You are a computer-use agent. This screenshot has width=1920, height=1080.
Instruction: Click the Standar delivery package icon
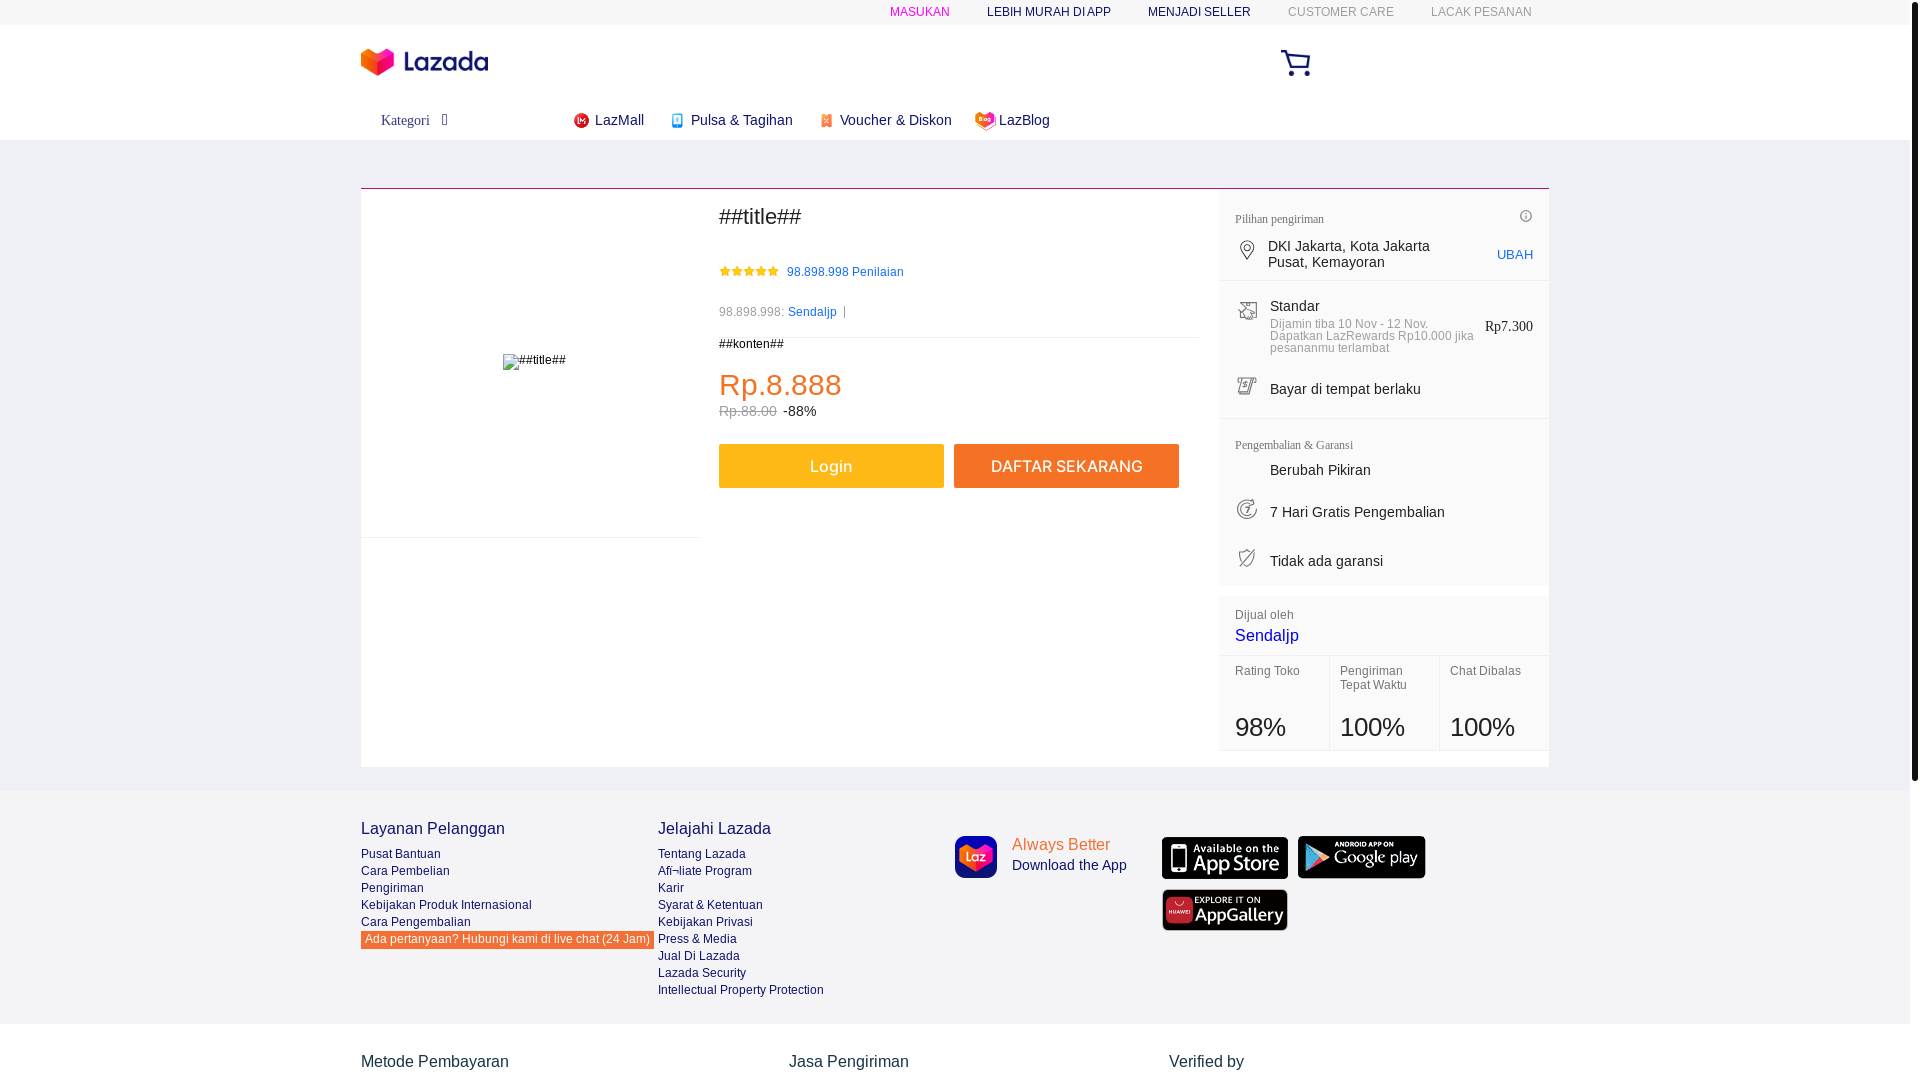pyautogui.click(x=1248, y=310)
